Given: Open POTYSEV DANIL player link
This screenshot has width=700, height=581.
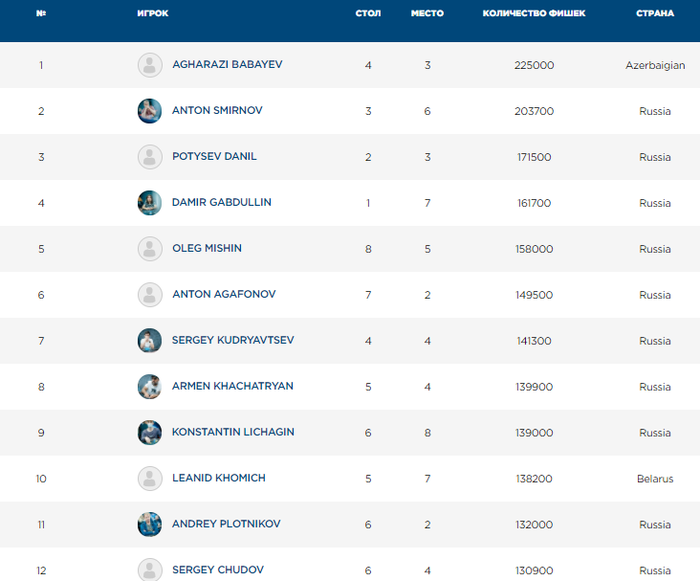Looking at the screenshot, I should (214, 157).
